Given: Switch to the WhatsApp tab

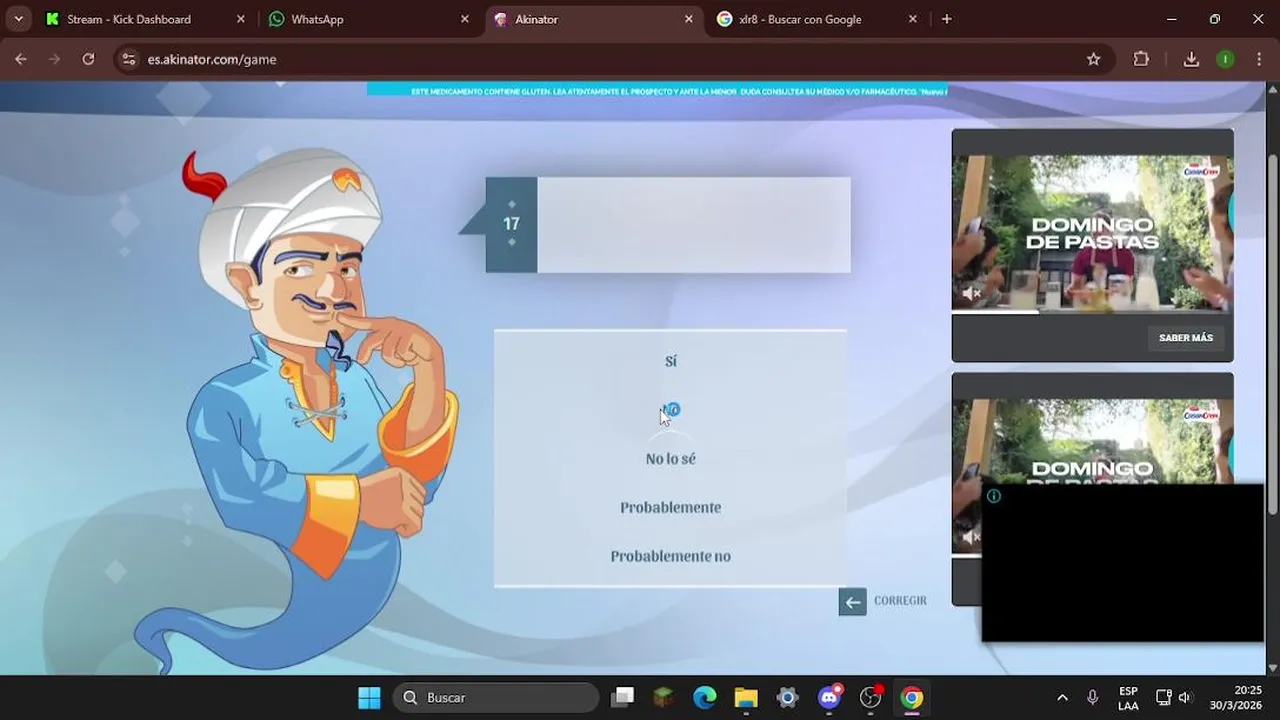Looking at the screenshot, I should 368,19.
